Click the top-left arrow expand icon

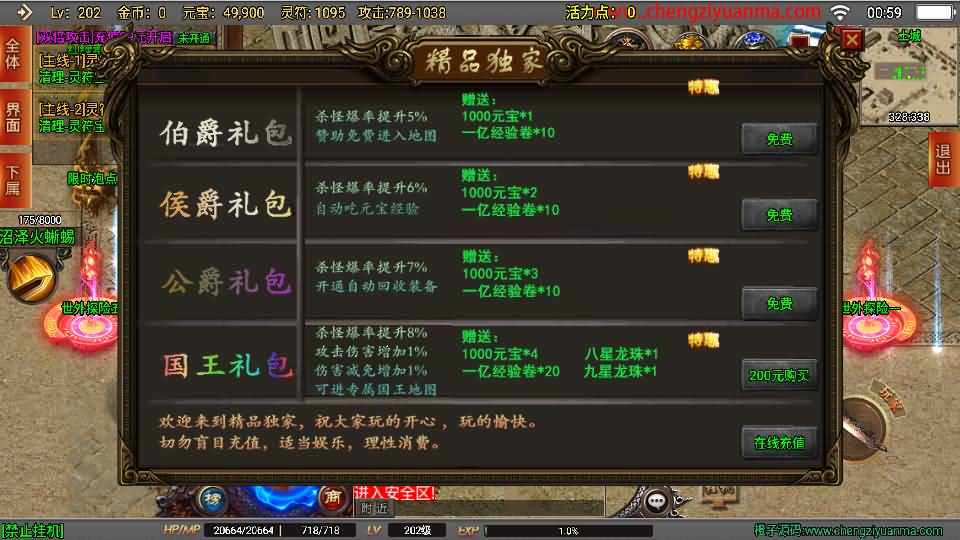click(23, 12)
